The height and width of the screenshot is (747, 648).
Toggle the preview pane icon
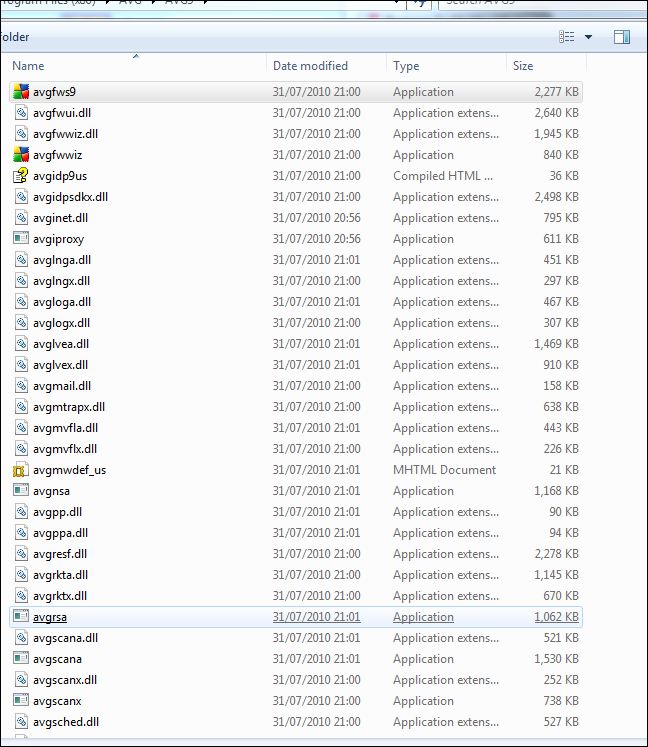622,37
